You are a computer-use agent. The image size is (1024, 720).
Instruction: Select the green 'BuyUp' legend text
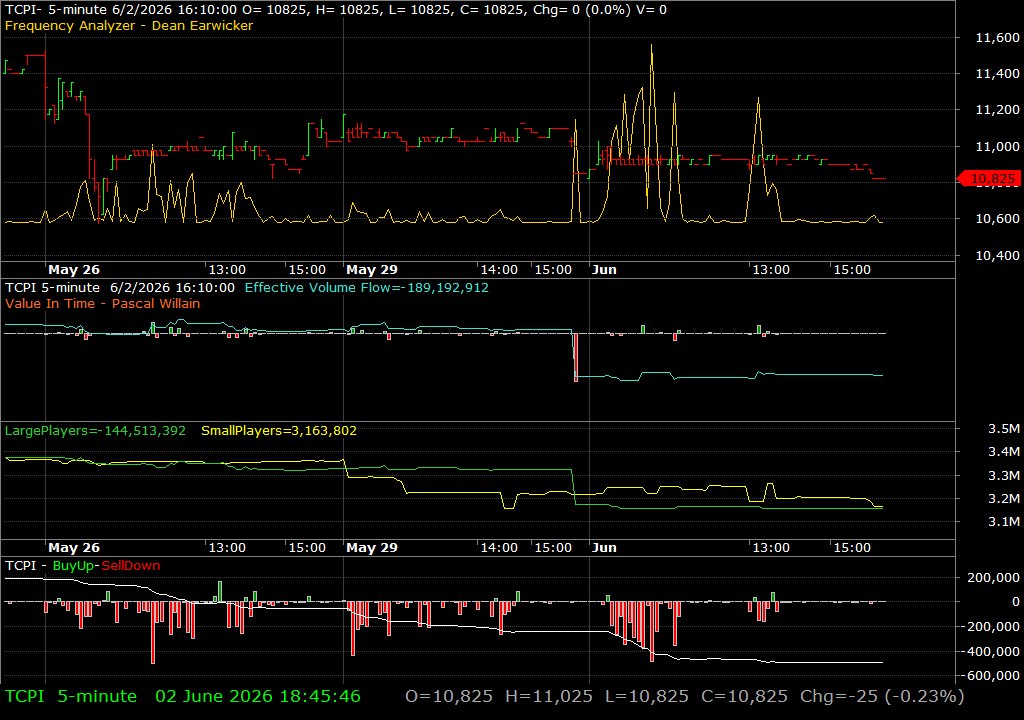73,565
